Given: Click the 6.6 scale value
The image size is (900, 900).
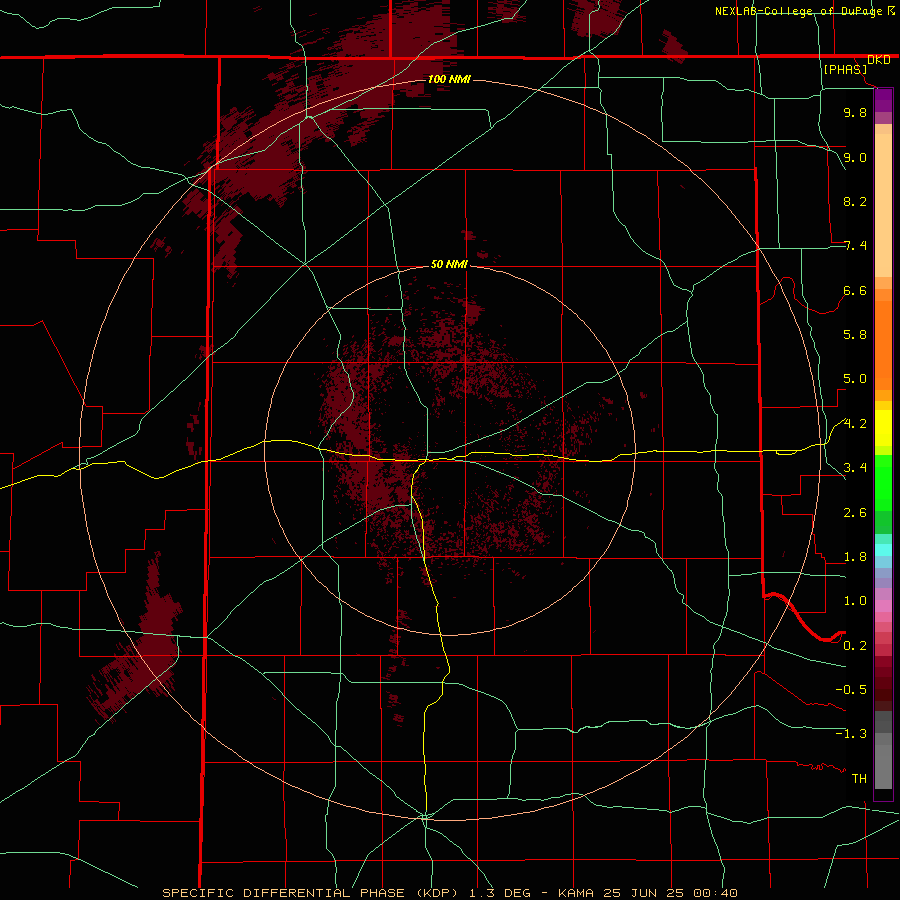Looking at the screenshot, I should click(855, 290).
